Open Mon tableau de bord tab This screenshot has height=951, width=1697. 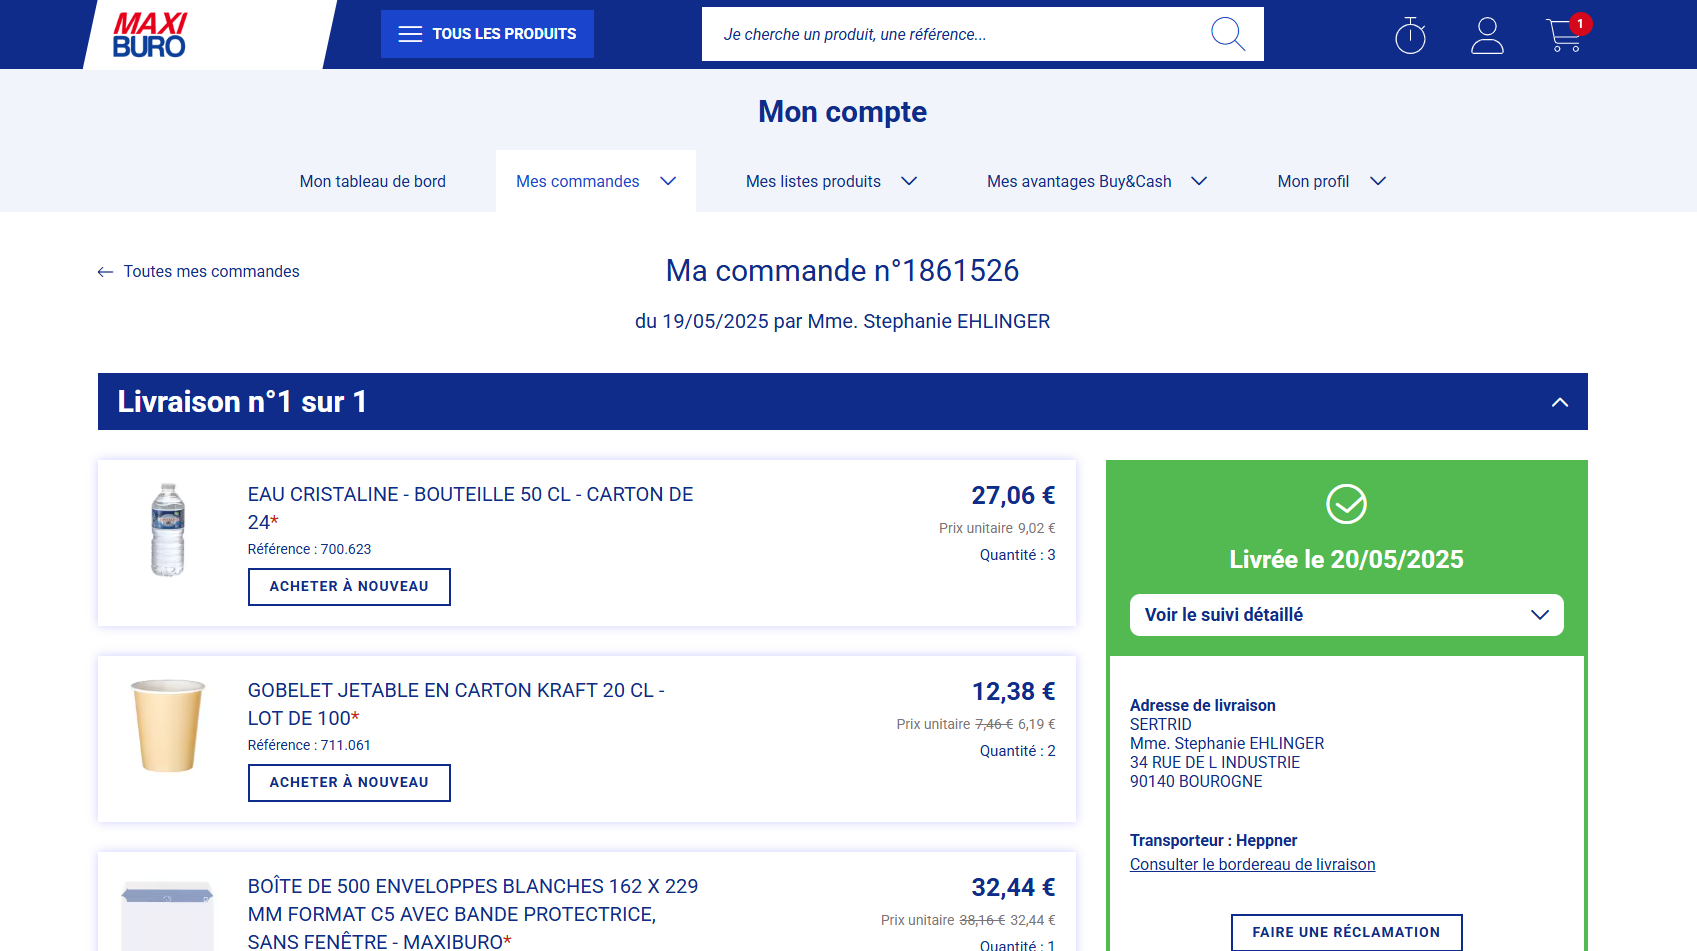(x=372, y=181)
